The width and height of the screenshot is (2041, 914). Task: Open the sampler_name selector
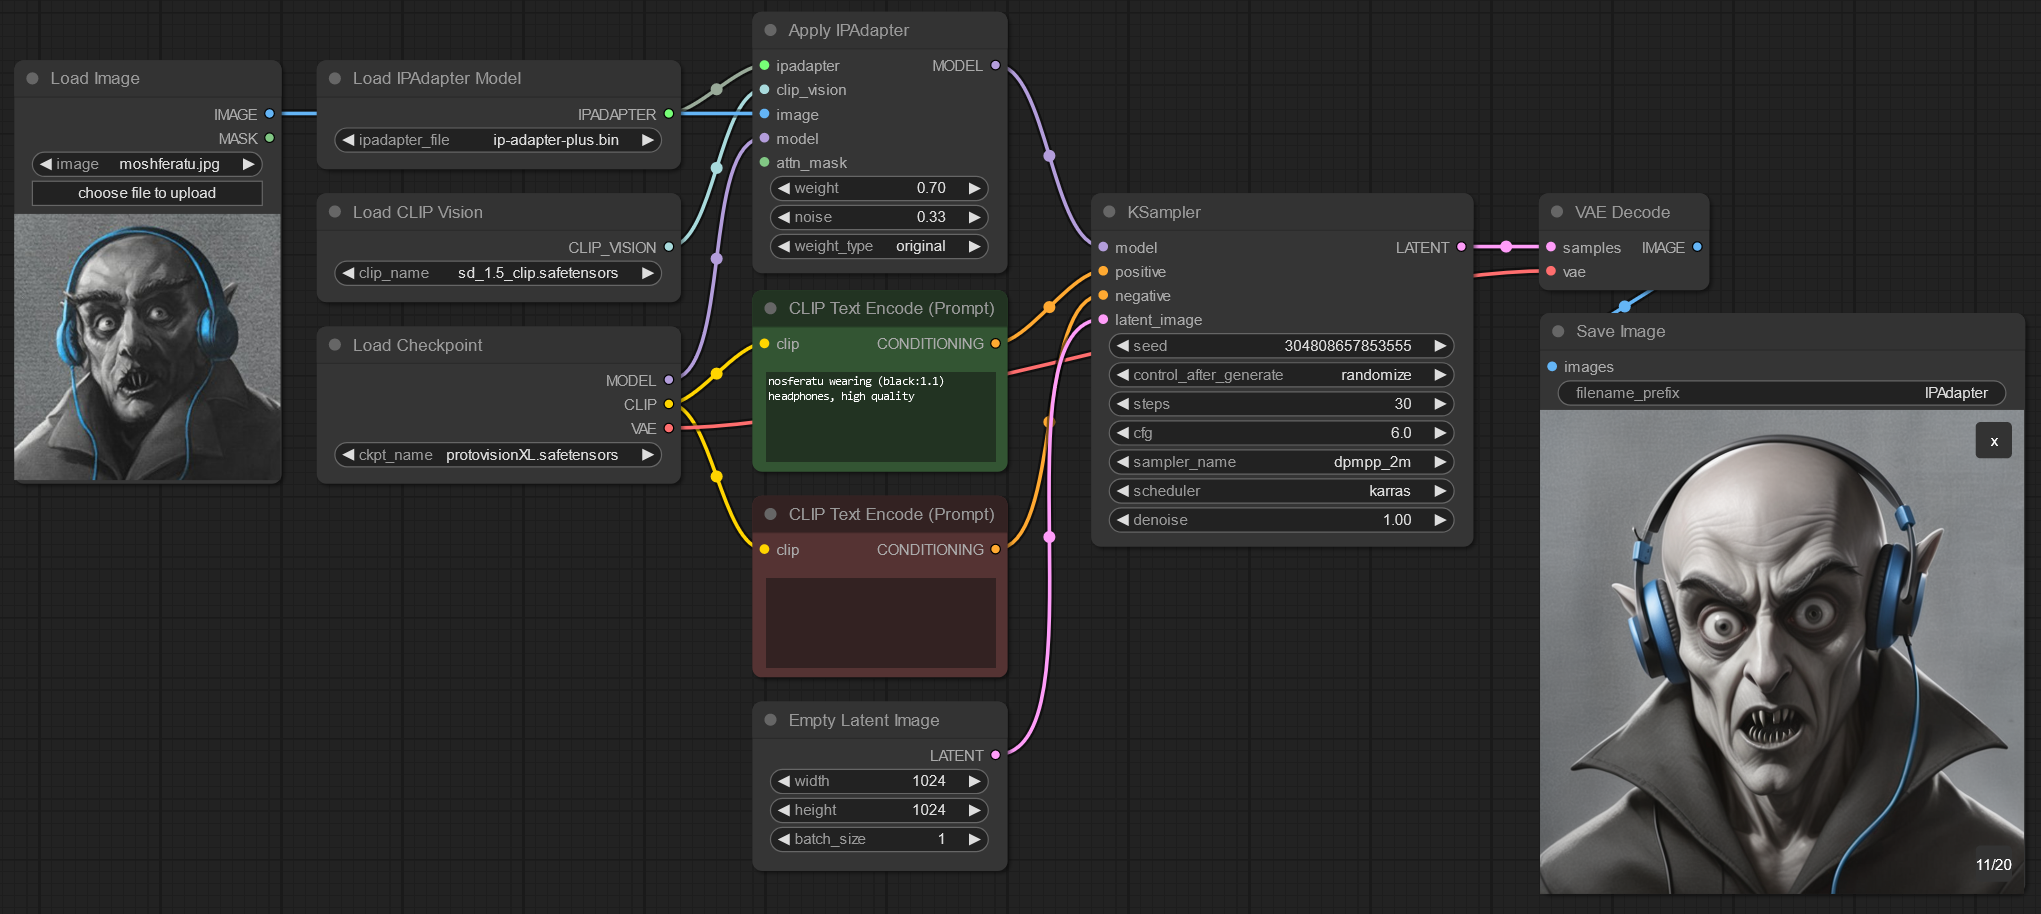pos(1281,462)
